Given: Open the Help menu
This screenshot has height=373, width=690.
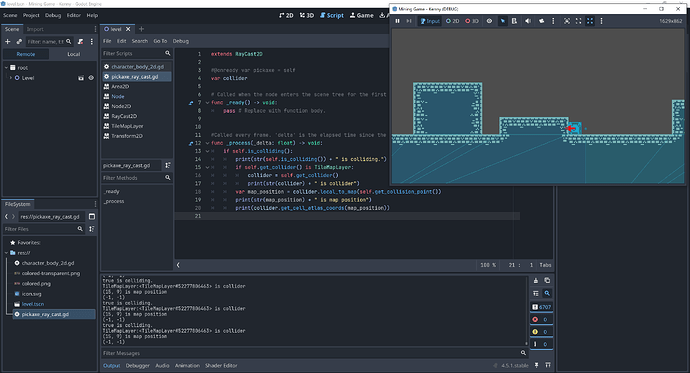Looking at the screenshot, I should coord(92,15).
